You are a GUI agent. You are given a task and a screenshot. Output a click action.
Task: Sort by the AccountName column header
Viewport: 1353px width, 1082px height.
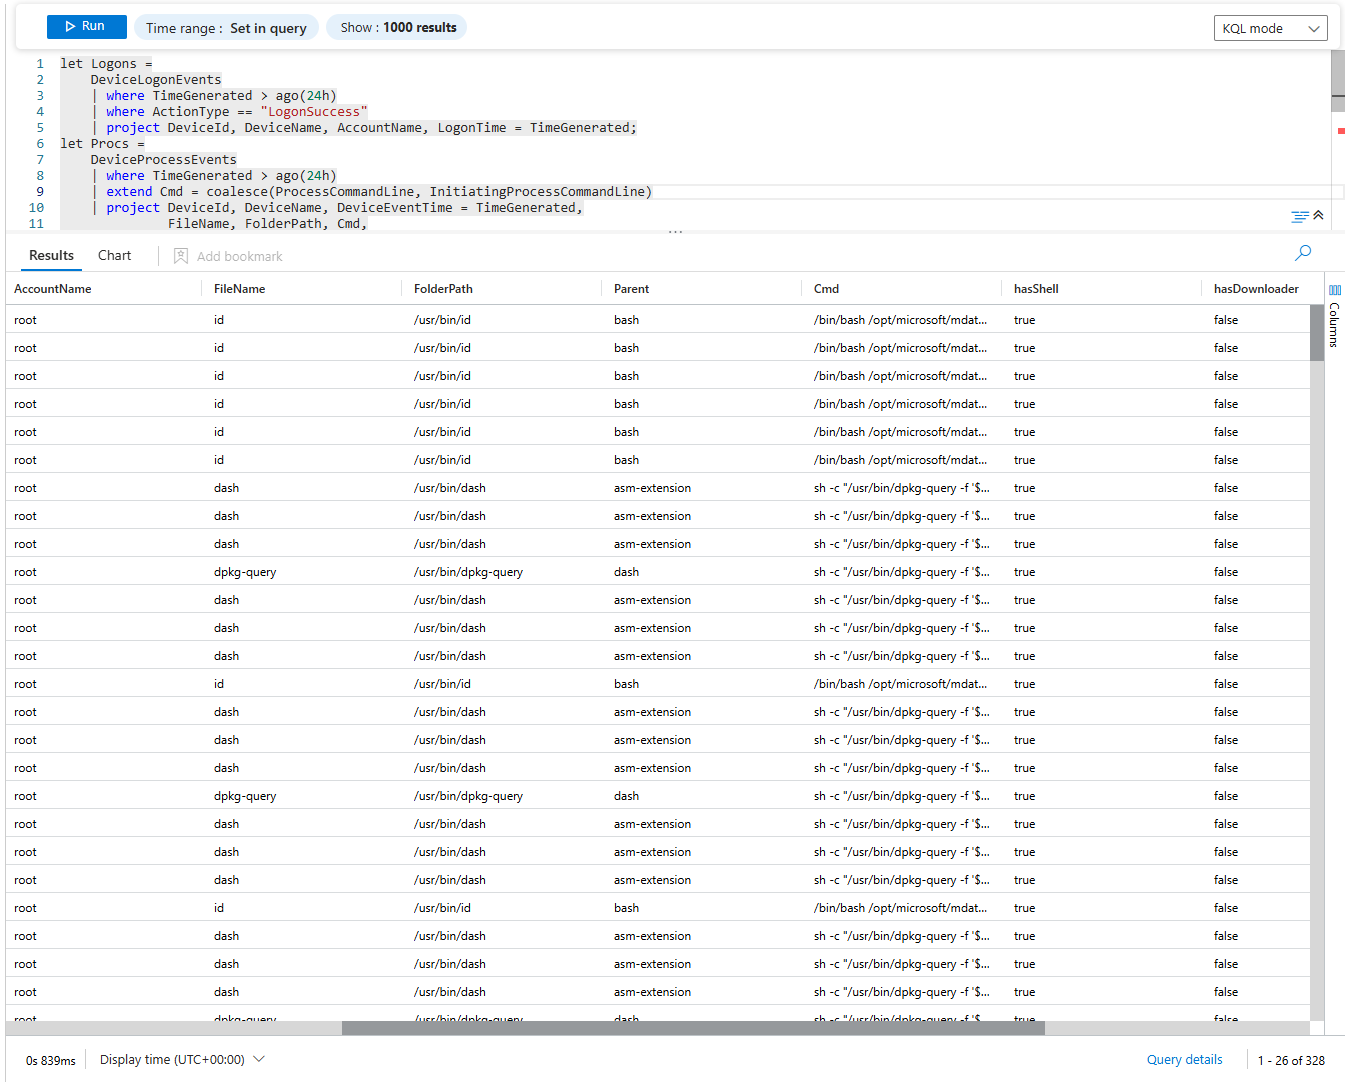pyautogui.click(x=53, y=289)
